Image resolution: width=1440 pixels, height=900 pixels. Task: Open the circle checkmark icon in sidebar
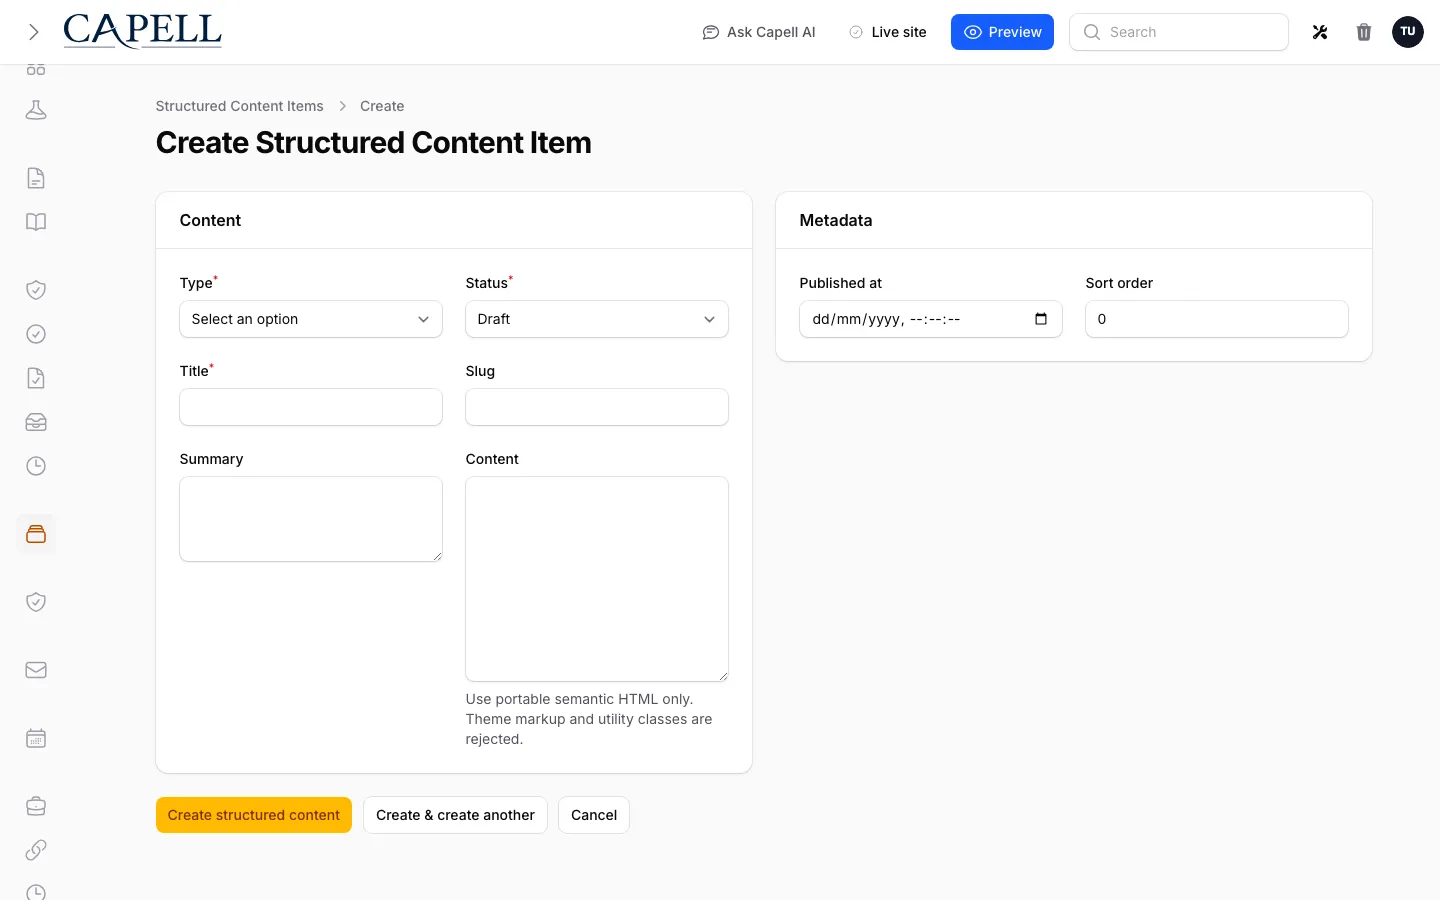tap(36, 334)
